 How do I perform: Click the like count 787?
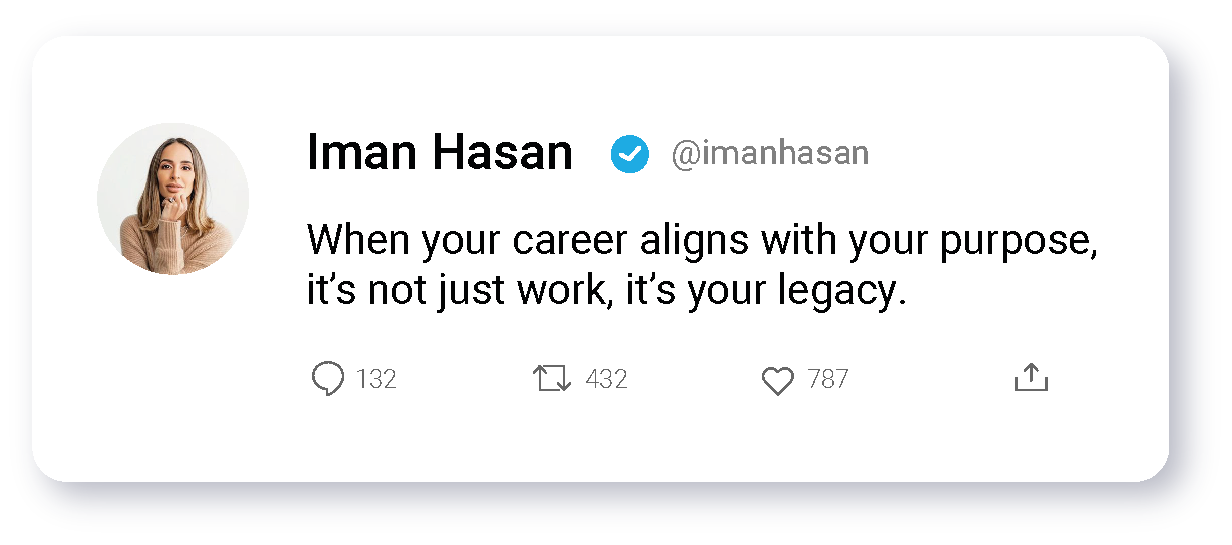click(x=828, y=380)
